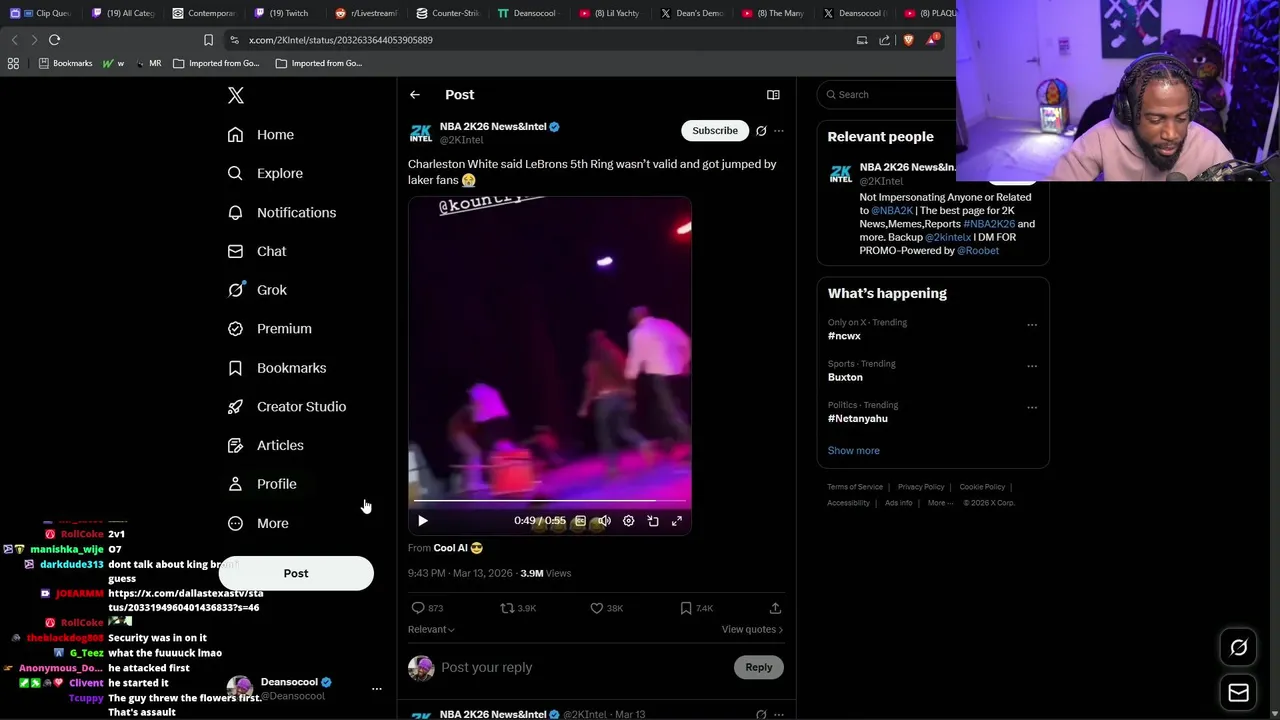Open Explore in sidebar
1280x720 pixels.
[x=265, y=173]
